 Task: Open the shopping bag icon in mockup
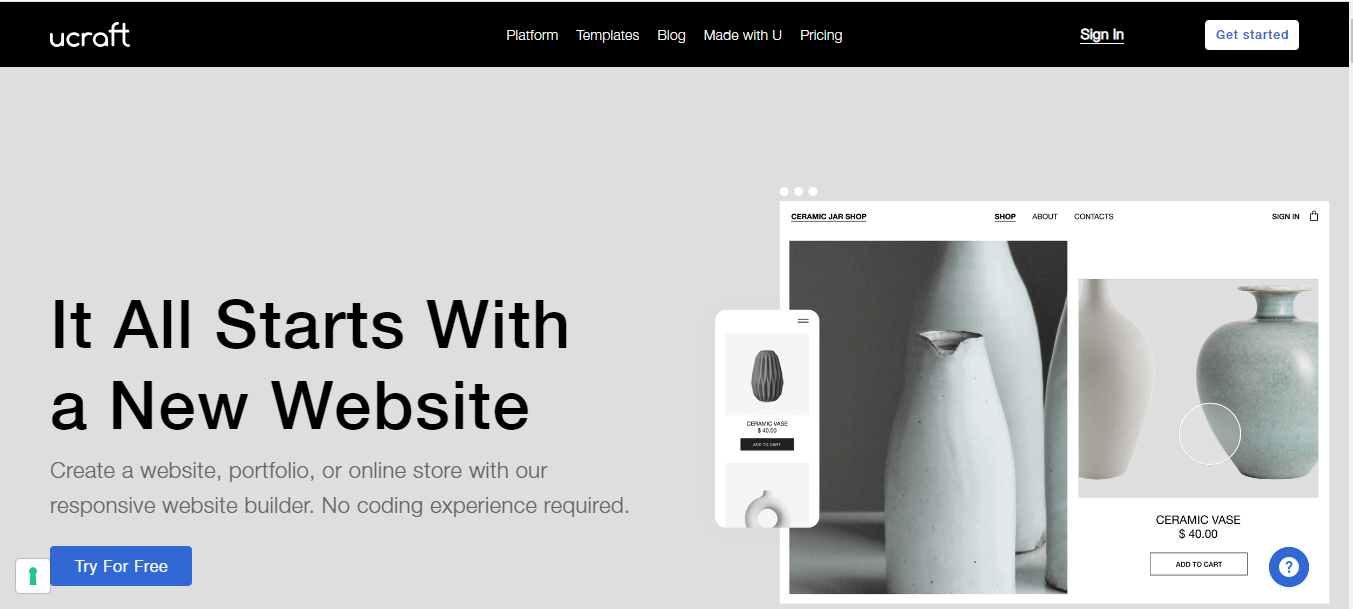pyautogui.click(x=1314, y=216)
